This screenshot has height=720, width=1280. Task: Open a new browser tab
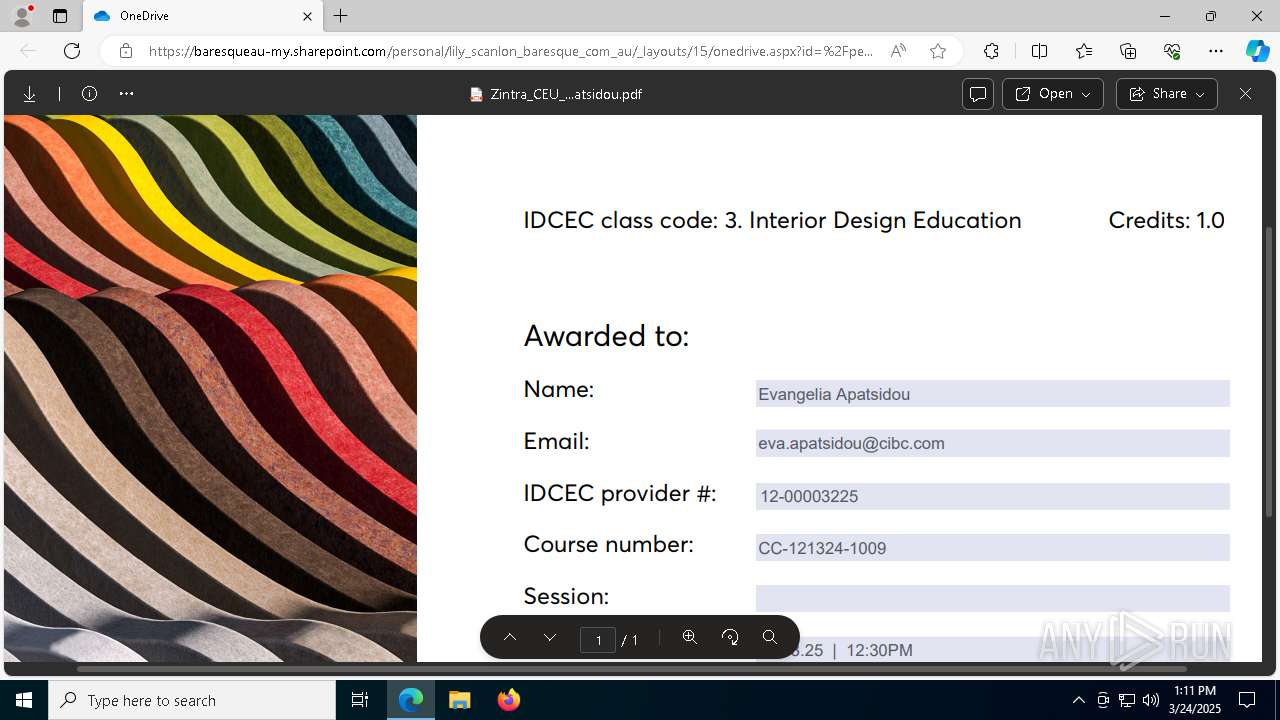click(341, 16)
